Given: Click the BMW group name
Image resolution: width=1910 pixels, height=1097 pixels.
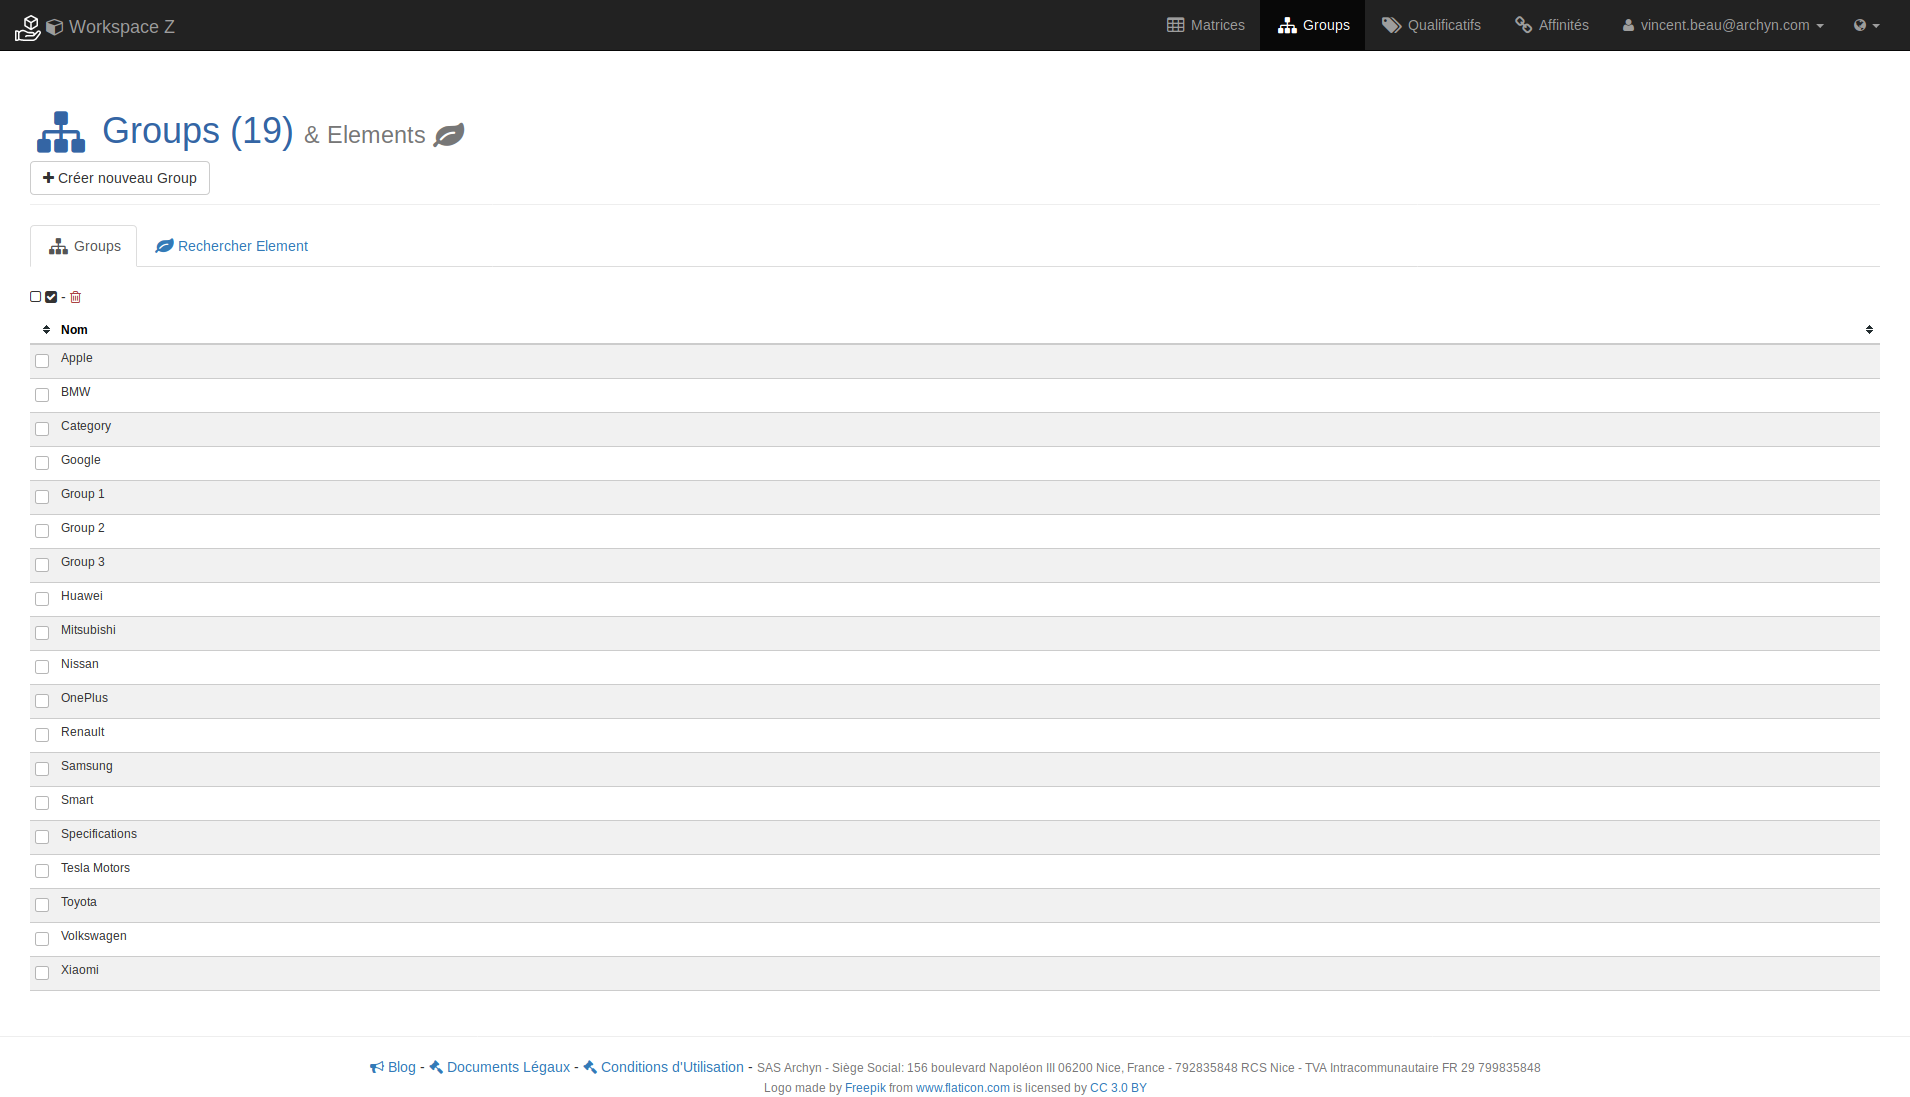Looking at the screenshot, I should click(76, 392).
